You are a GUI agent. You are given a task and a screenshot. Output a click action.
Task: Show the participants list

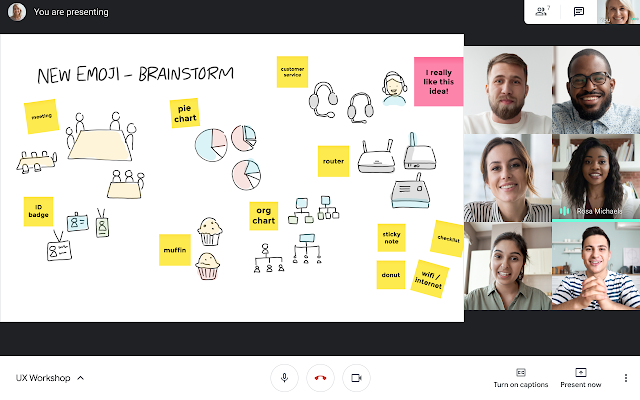(x=543, y=12)
